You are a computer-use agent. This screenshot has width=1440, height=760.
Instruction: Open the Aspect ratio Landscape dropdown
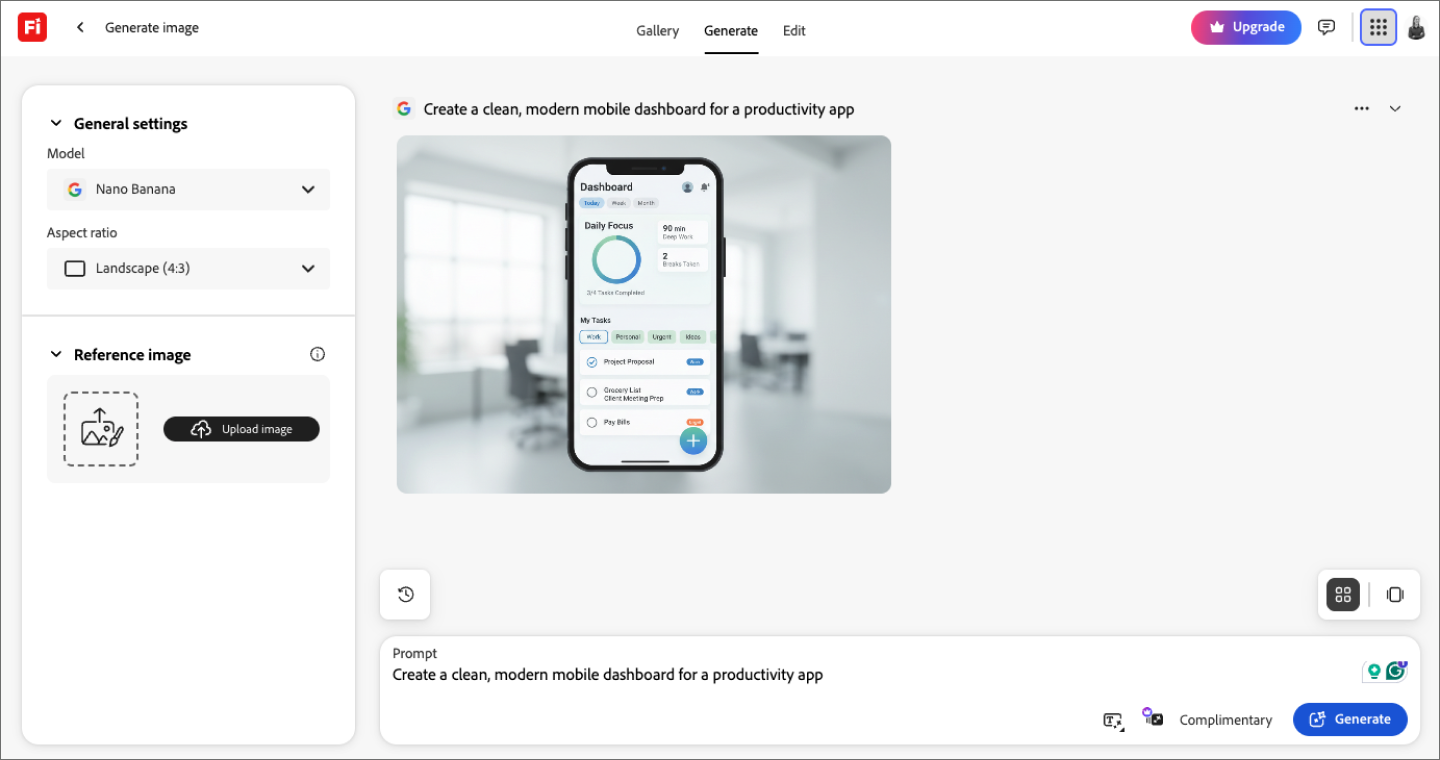(188, 268)
